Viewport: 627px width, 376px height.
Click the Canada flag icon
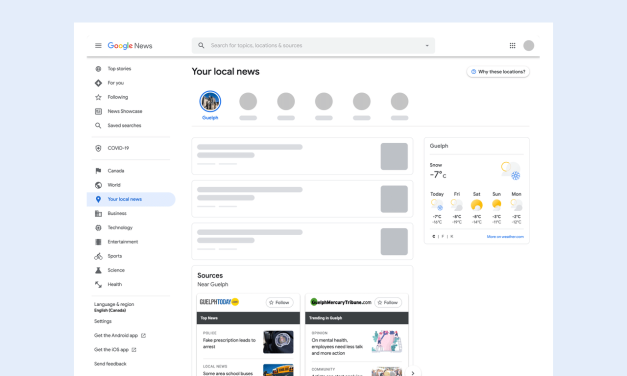click(98, 171)
